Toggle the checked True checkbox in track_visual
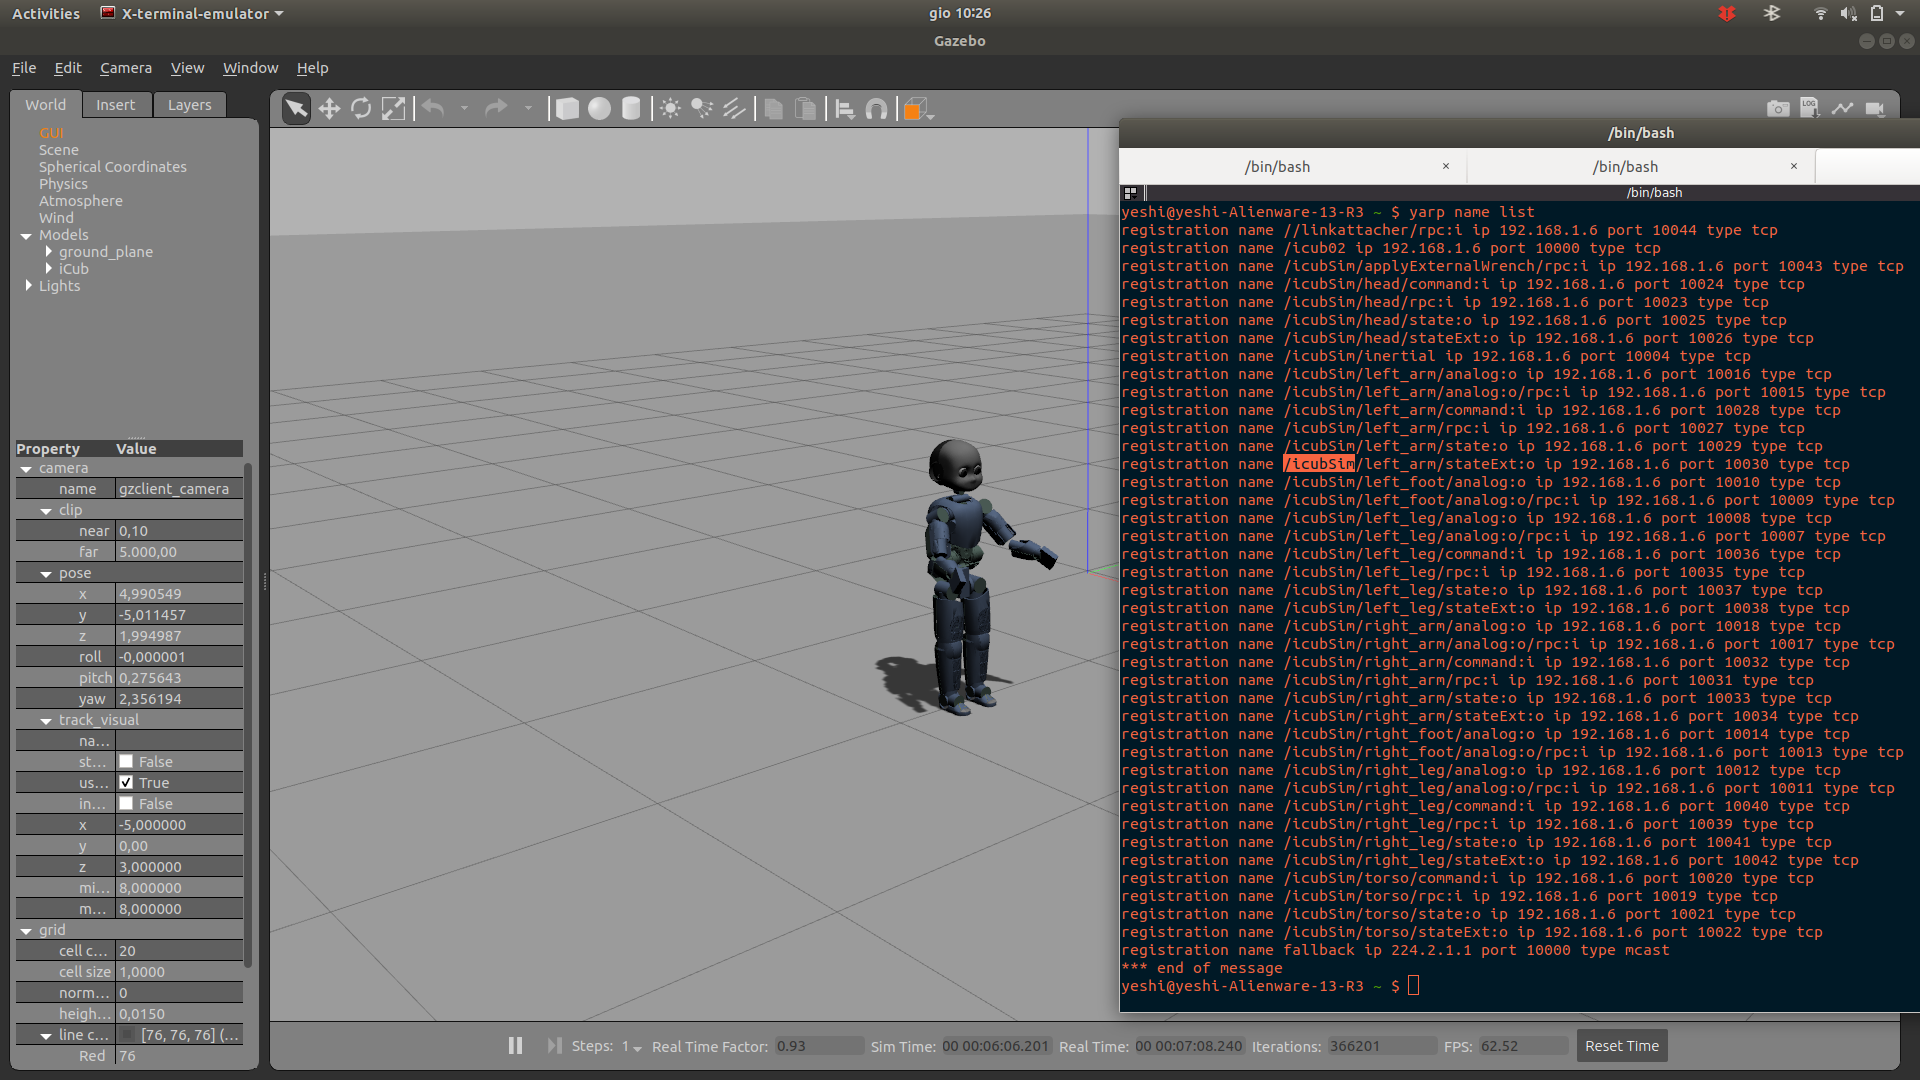This screenshot has width=1920, height=1080. tap(126, 783)
